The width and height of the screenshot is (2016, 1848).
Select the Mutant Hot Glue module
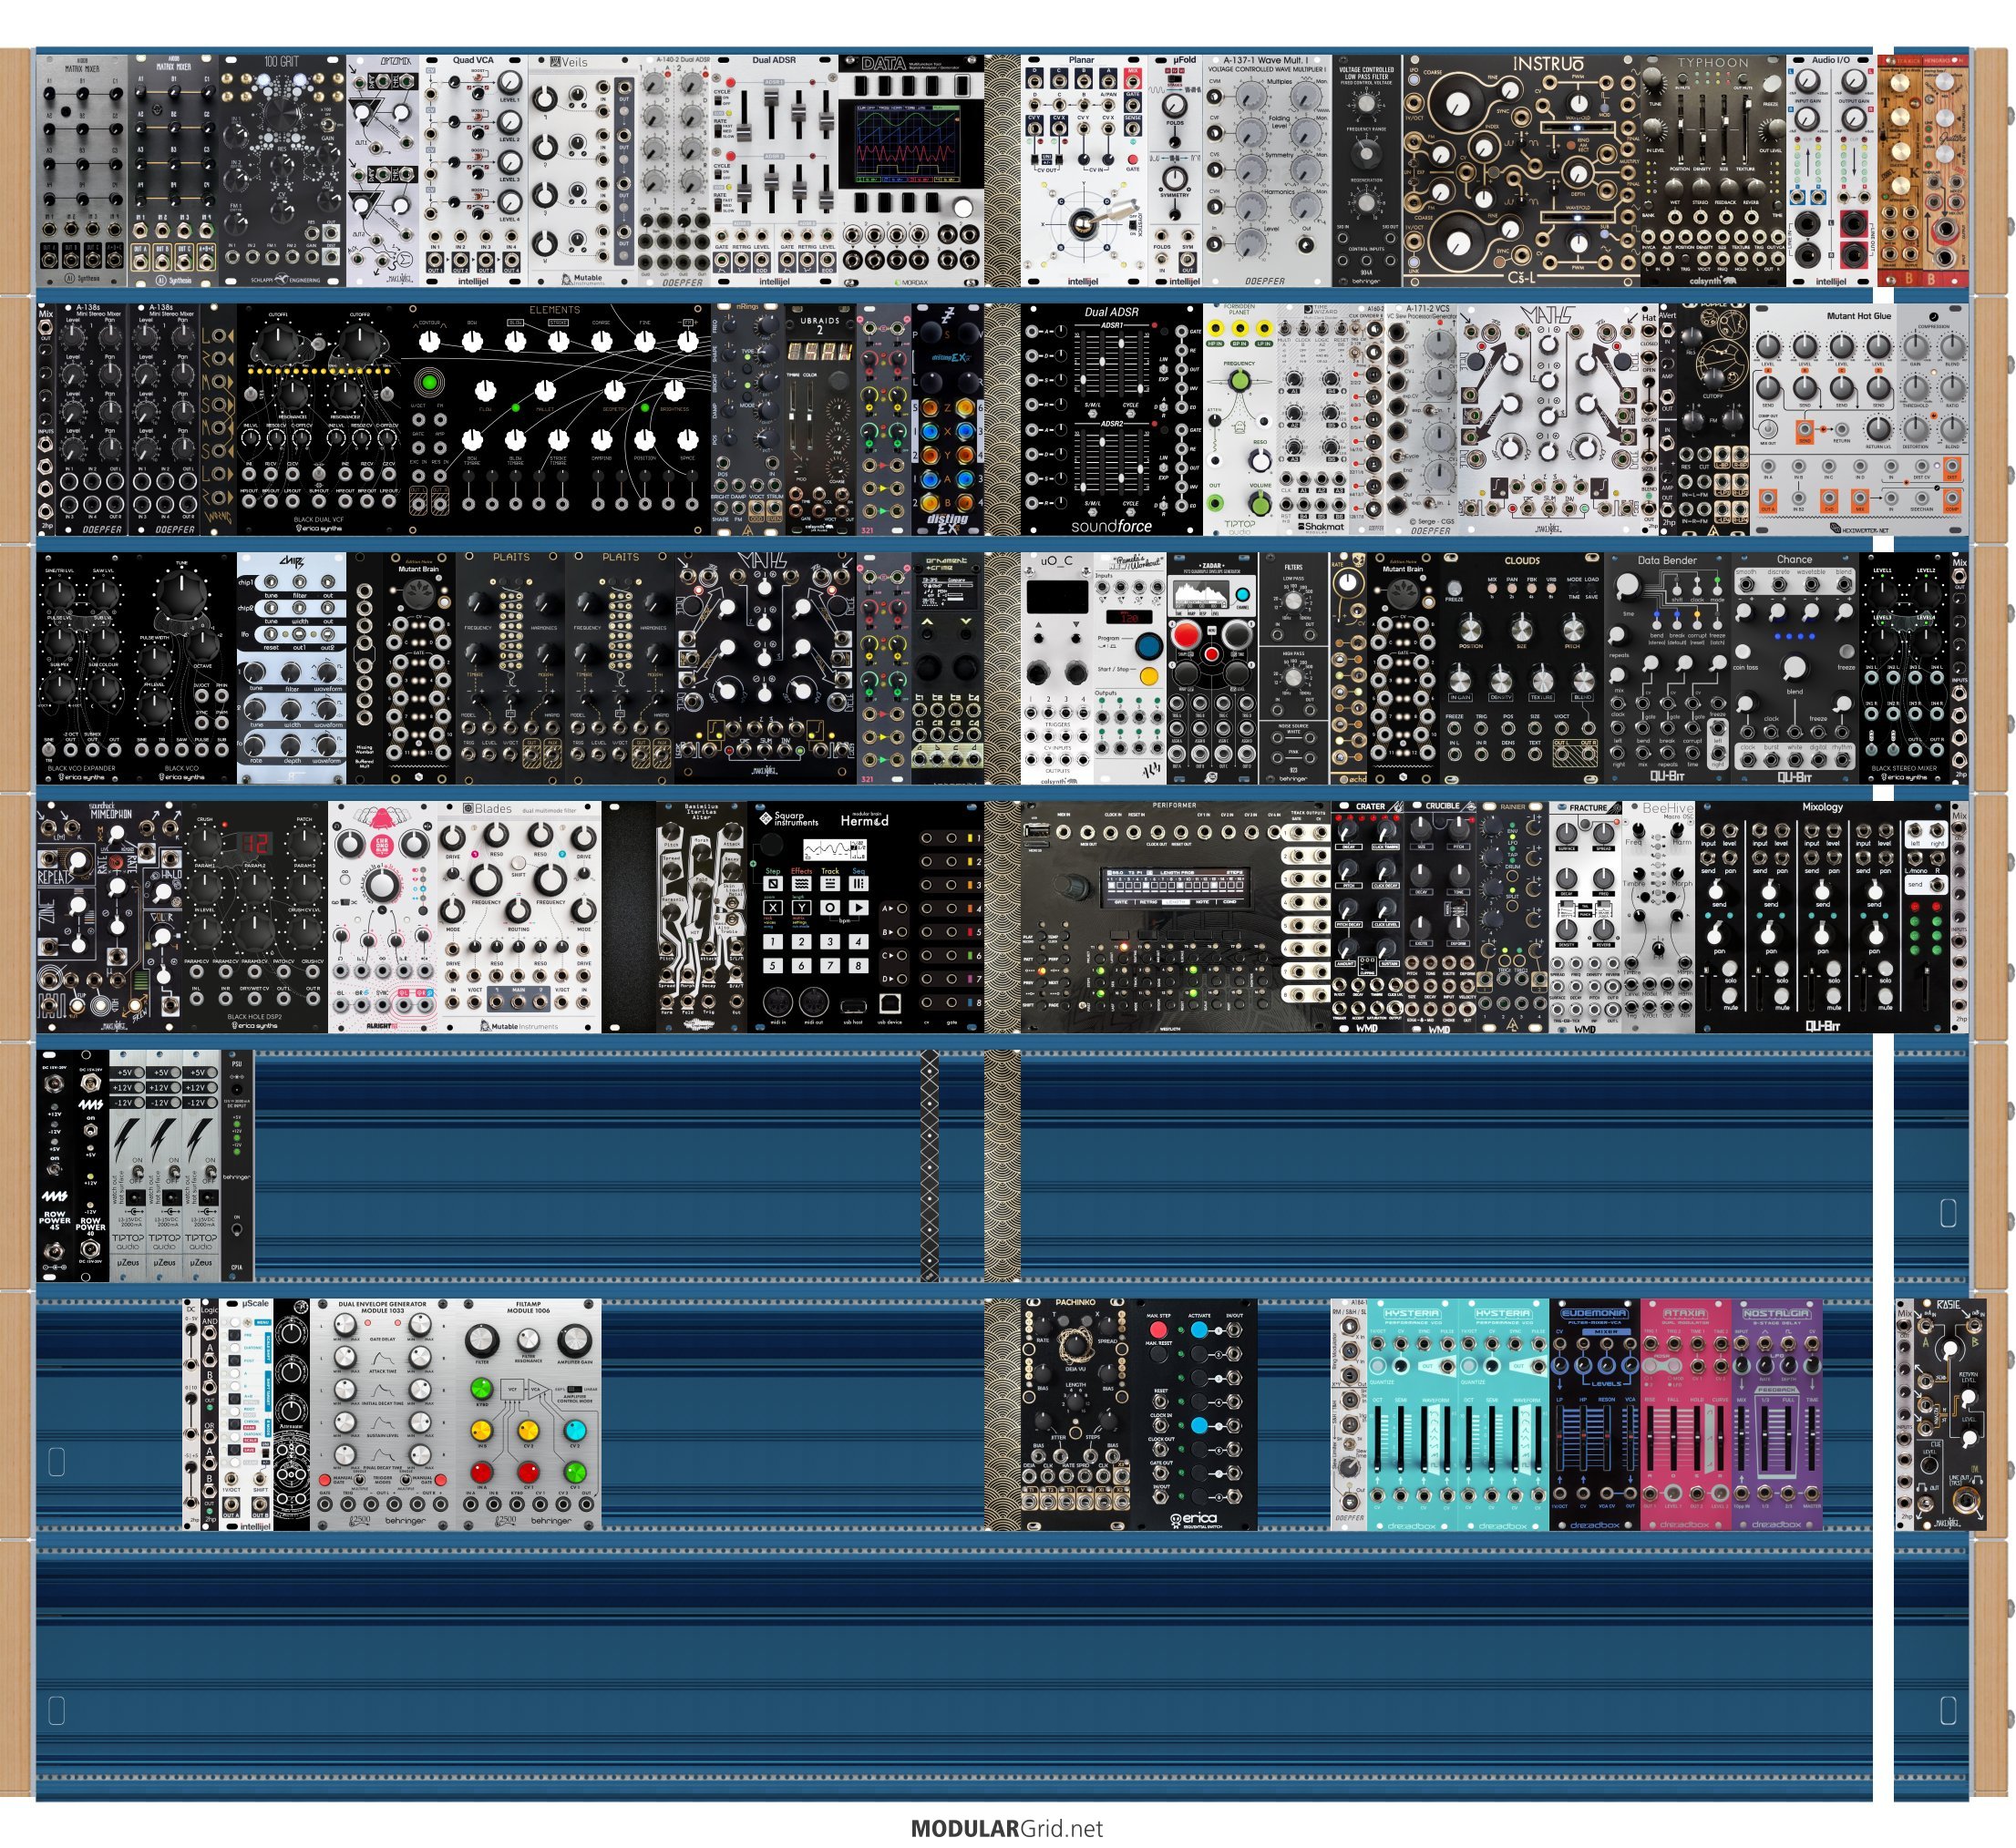pos(1858,419)
